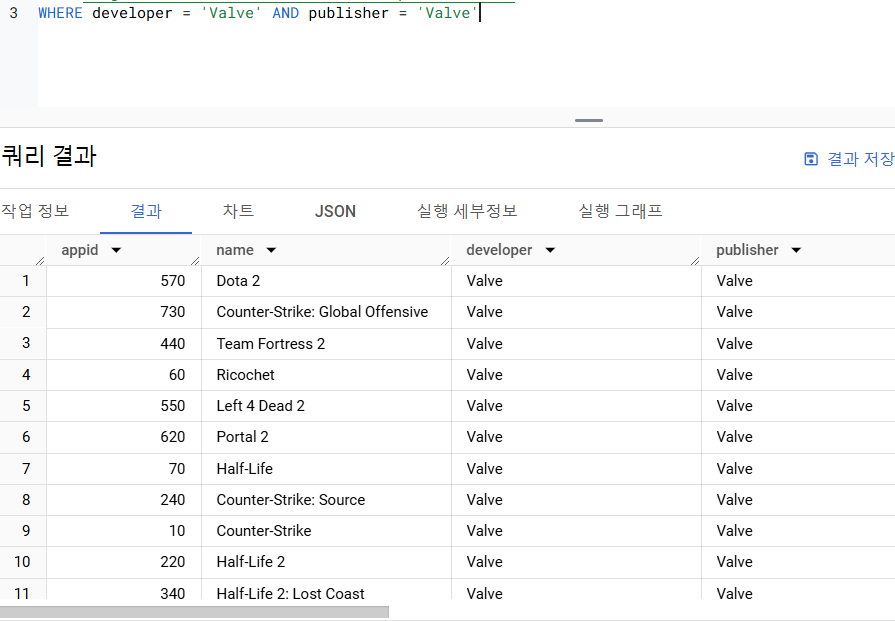Viewport: 895px width, 621px height.
Task: Click appid value 440
Action: 172,344
